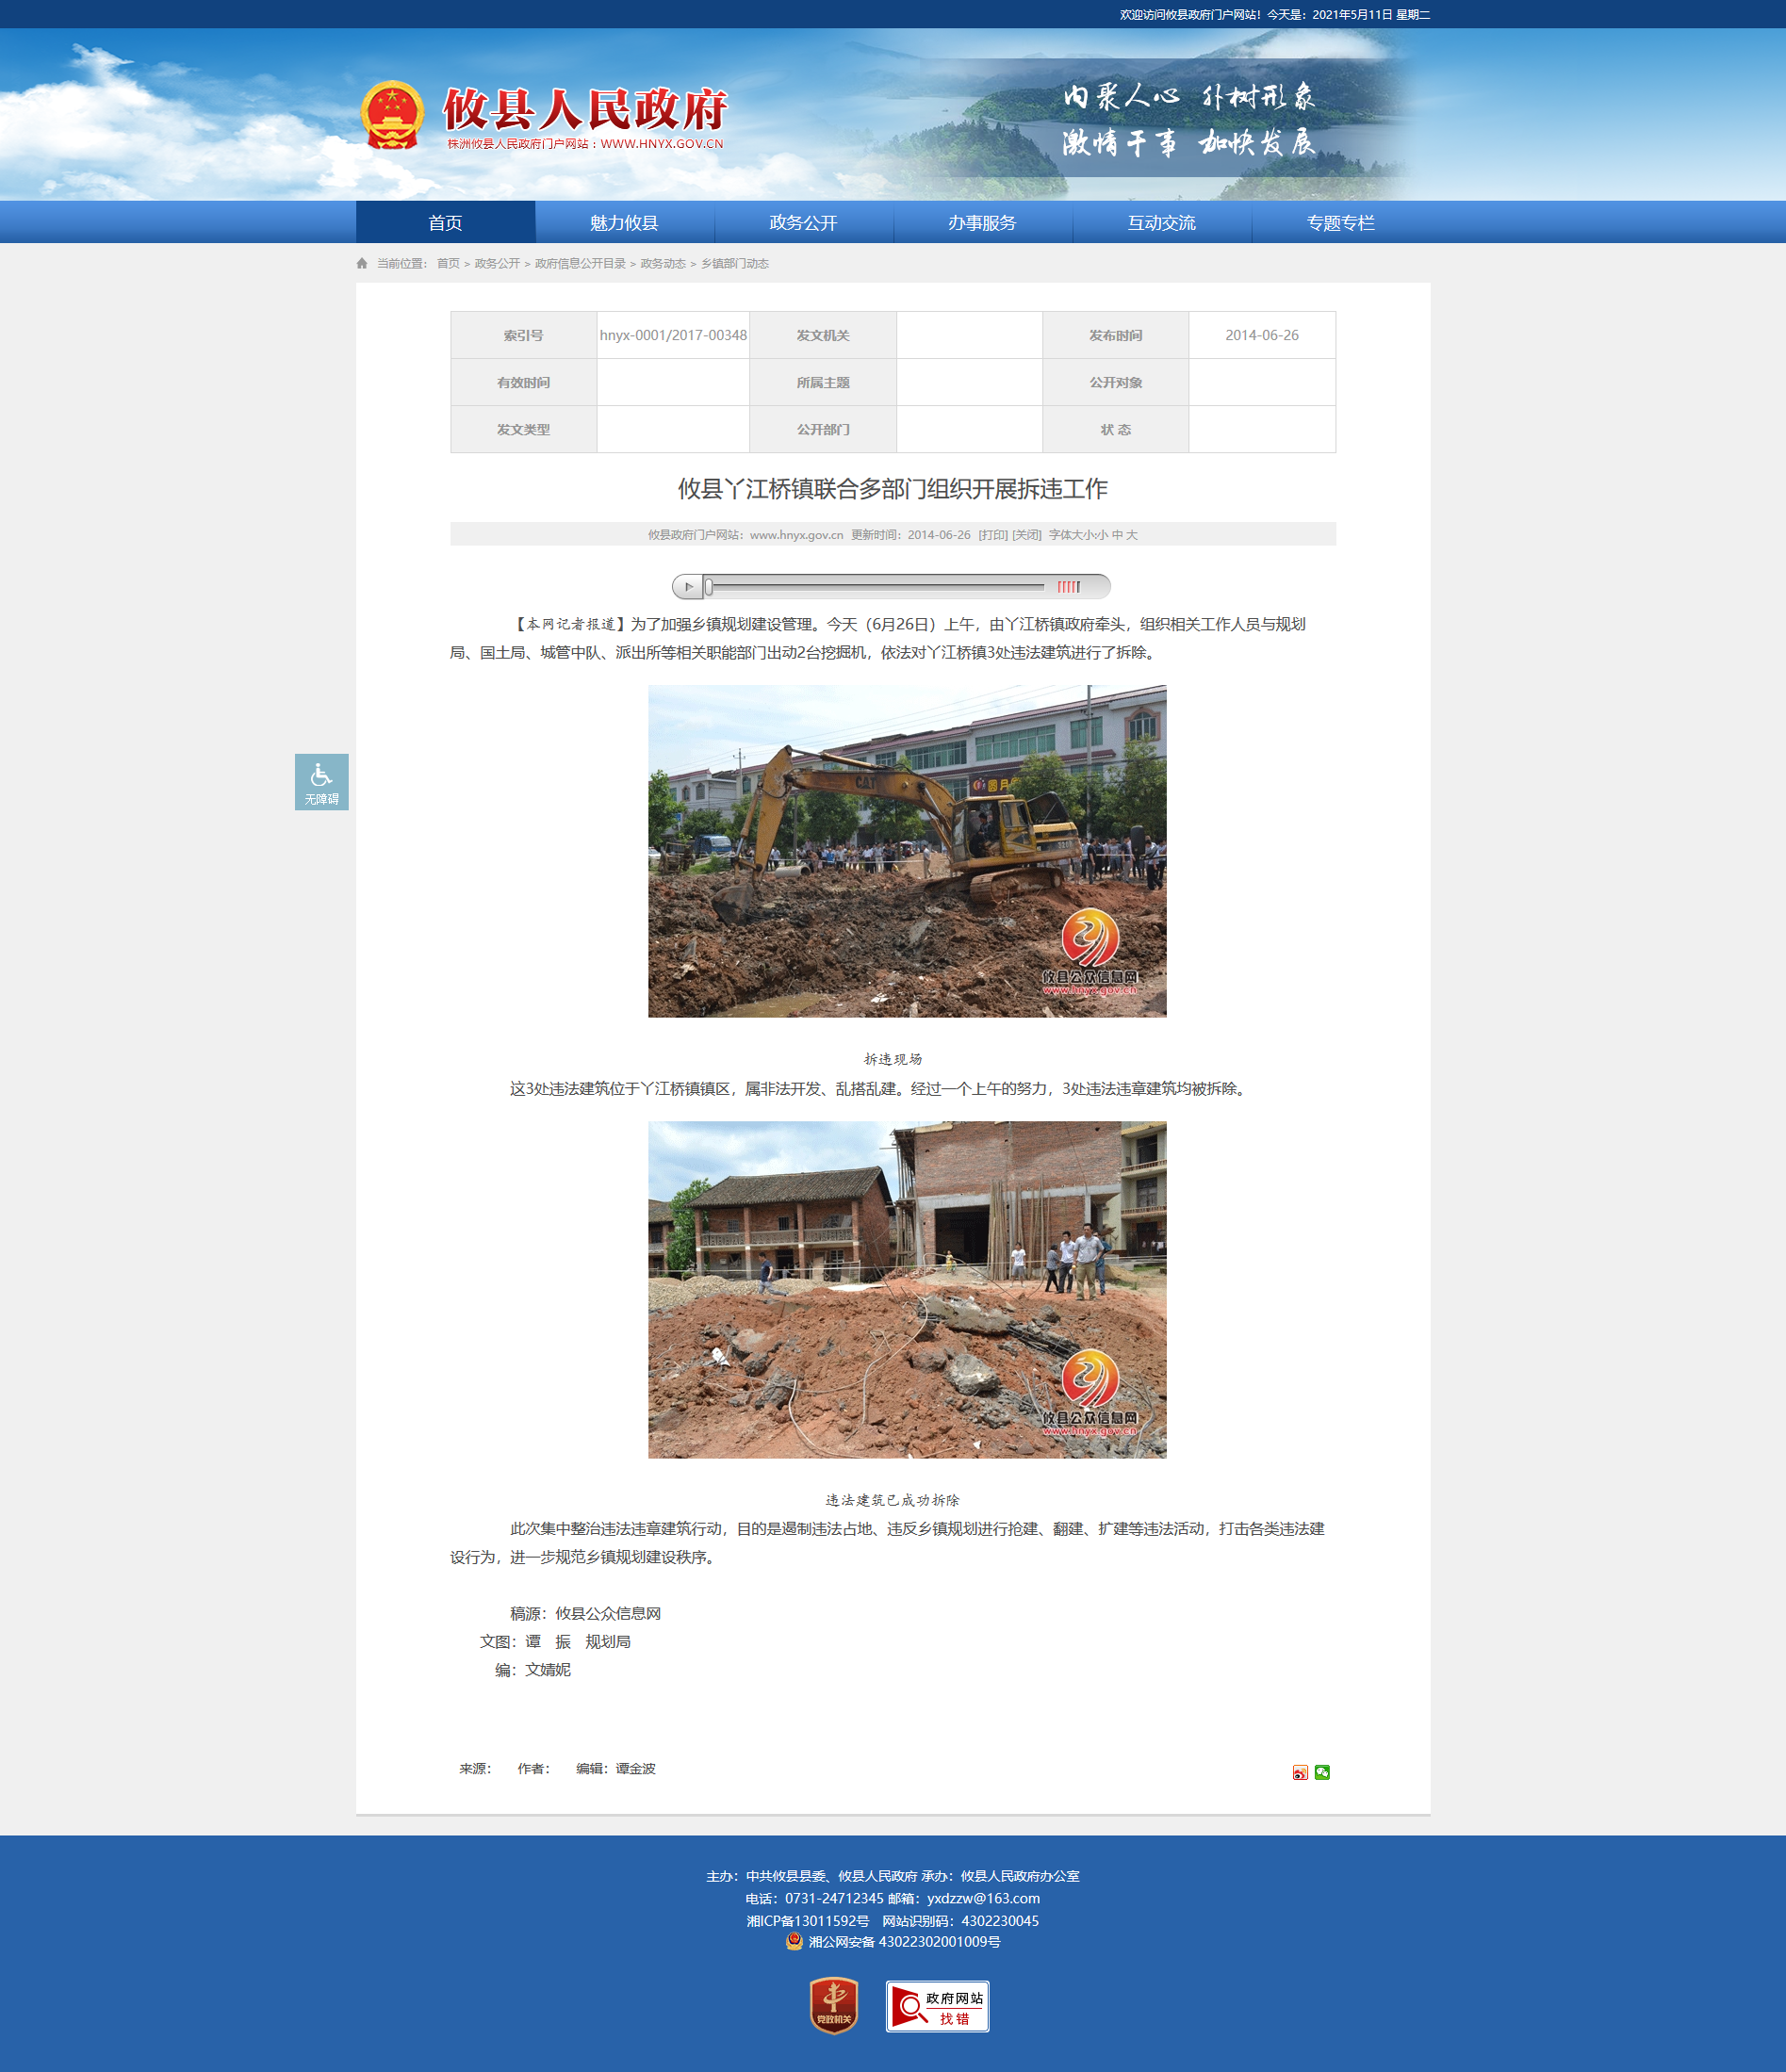Share article via WeChat icon

[x=1322, y=1773]
